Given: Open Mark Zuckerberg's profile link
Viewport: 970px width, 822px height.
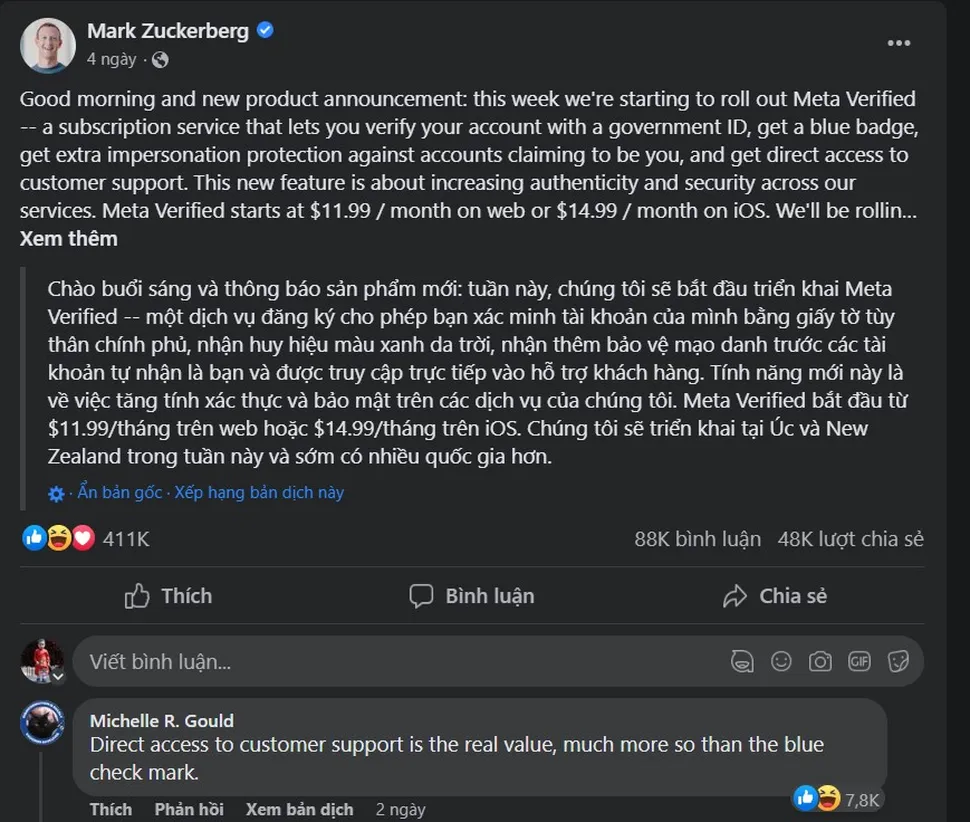Looking at the screenshot, I should coord(170,30).
